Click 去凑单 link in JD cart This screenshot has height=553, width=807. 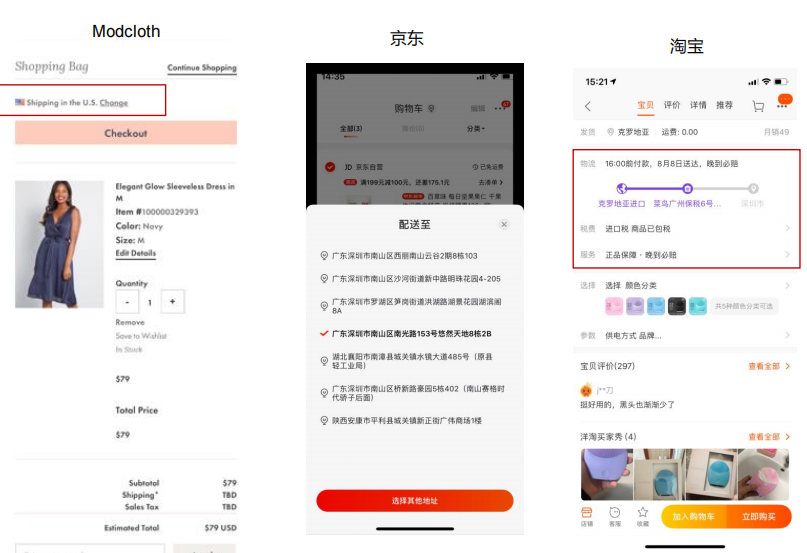tap(490, 182)
